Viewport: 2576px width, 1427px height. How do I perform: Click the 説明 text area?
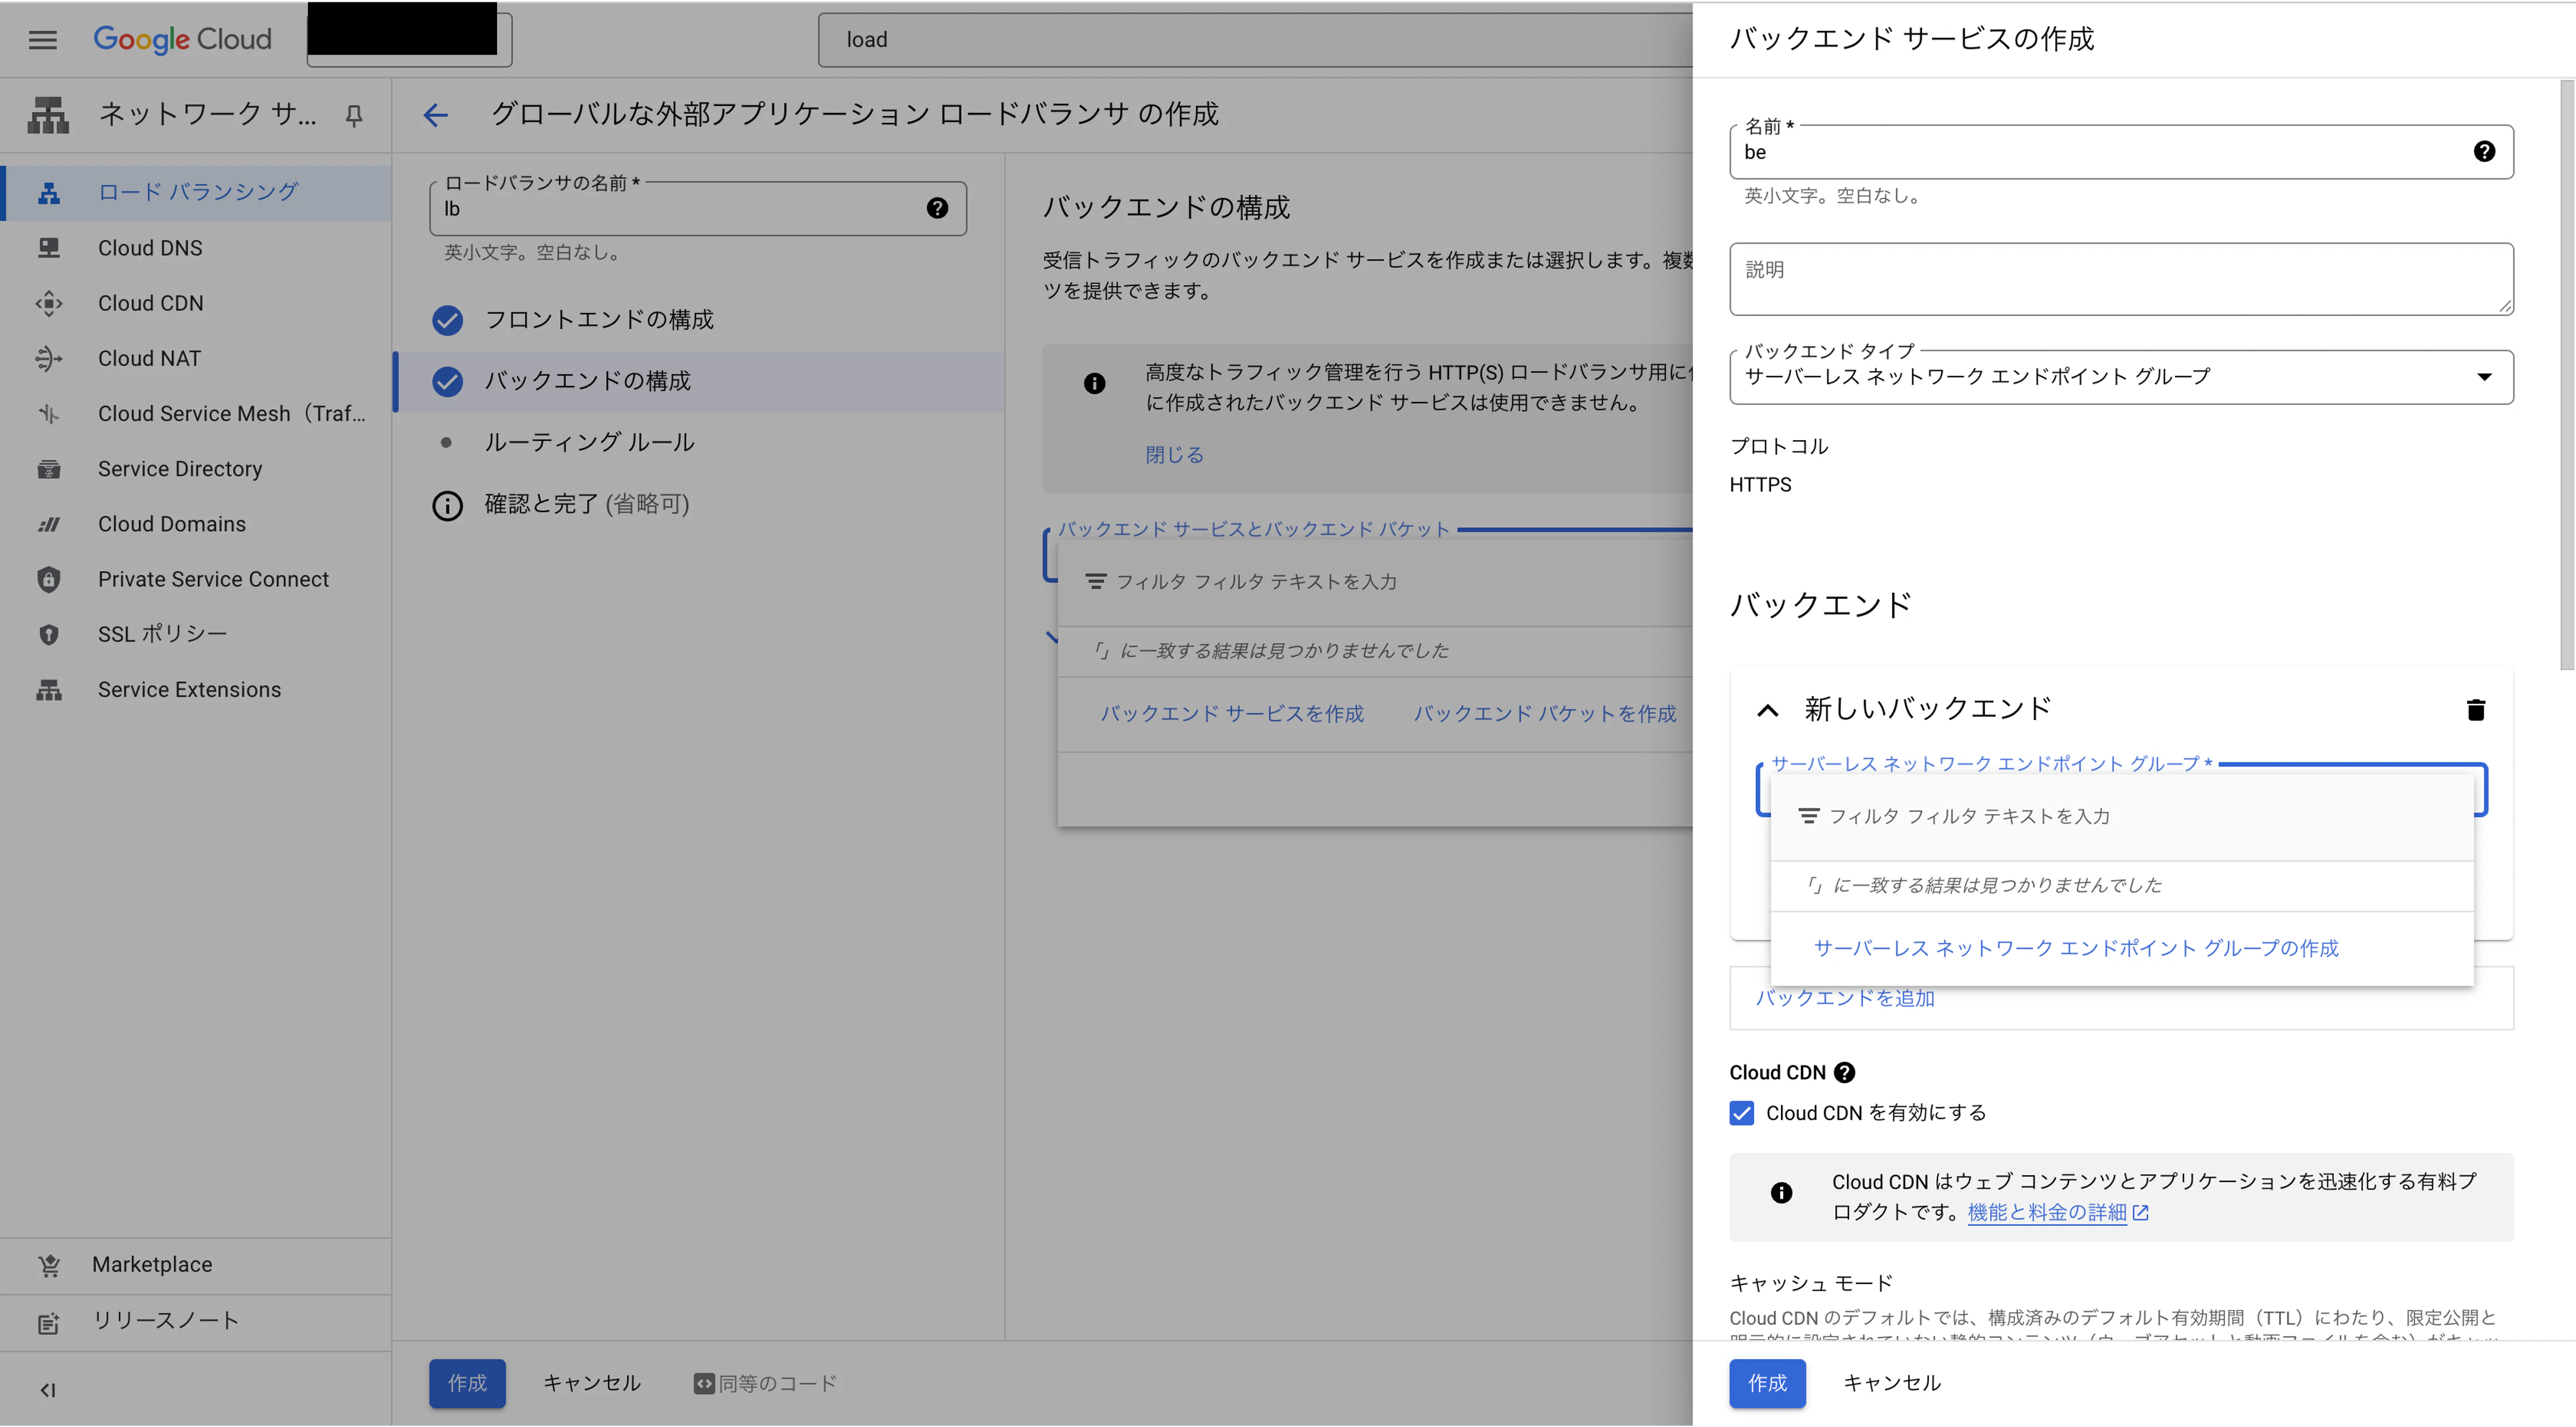point(2121,279)
